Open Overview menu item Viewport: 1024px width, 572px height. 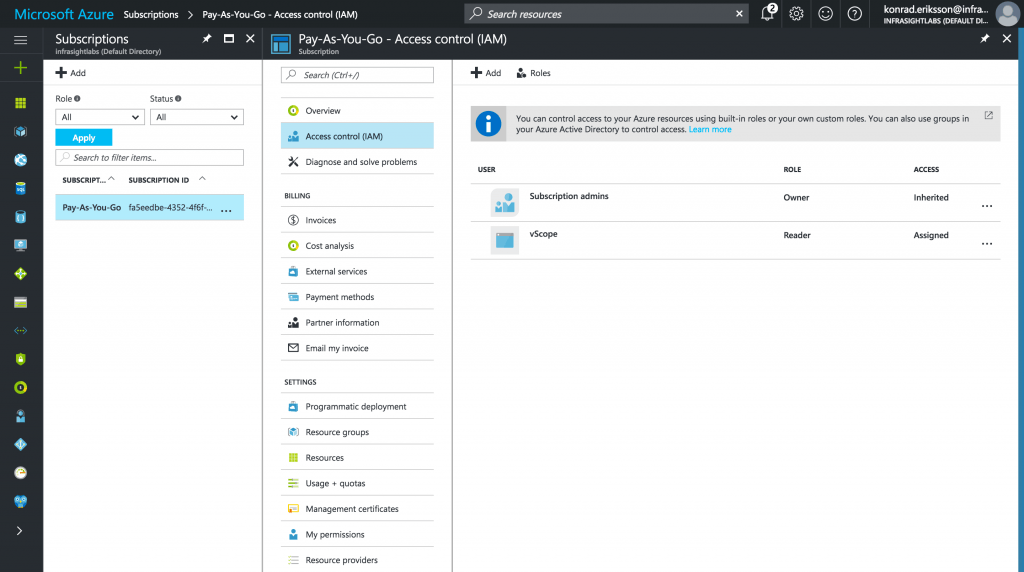[x=357, y=110]
